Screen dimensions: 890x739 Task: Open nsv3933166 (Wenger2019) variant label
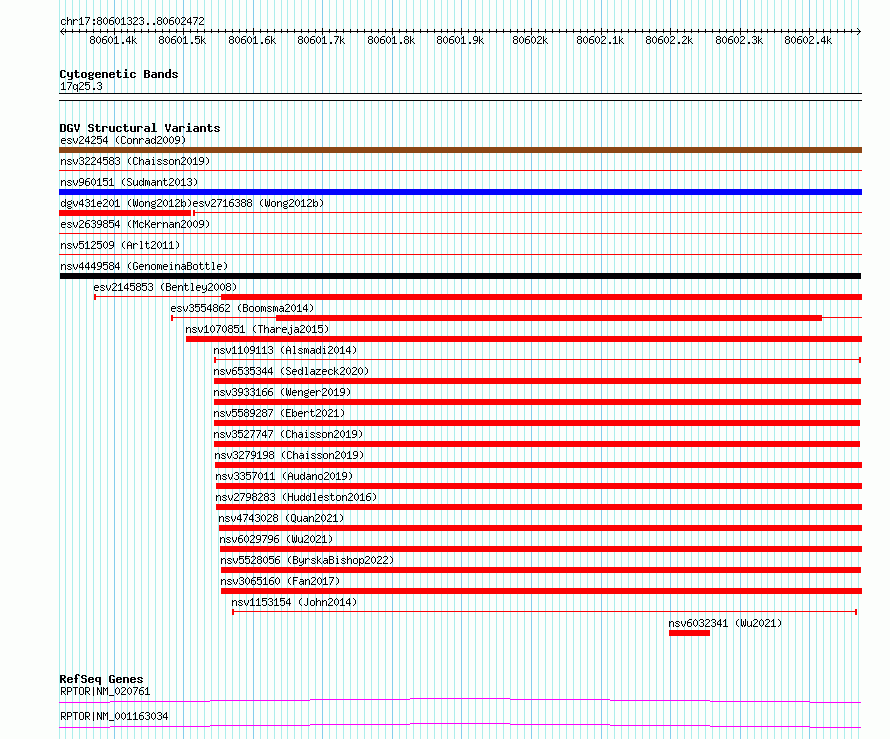282,392
